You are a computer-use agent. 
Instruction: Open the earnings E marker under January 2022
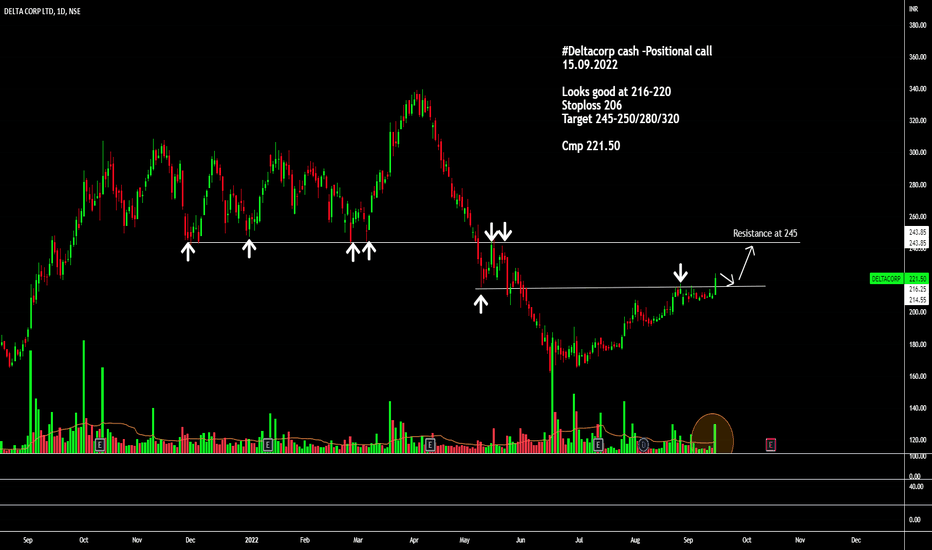point(267,444)
